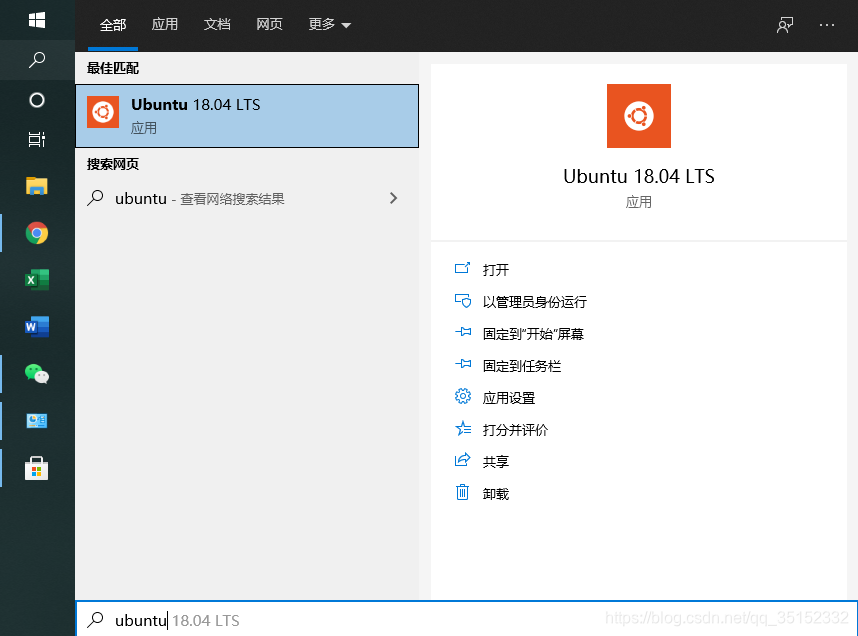Open Cortana circle icon

(37, 100)
